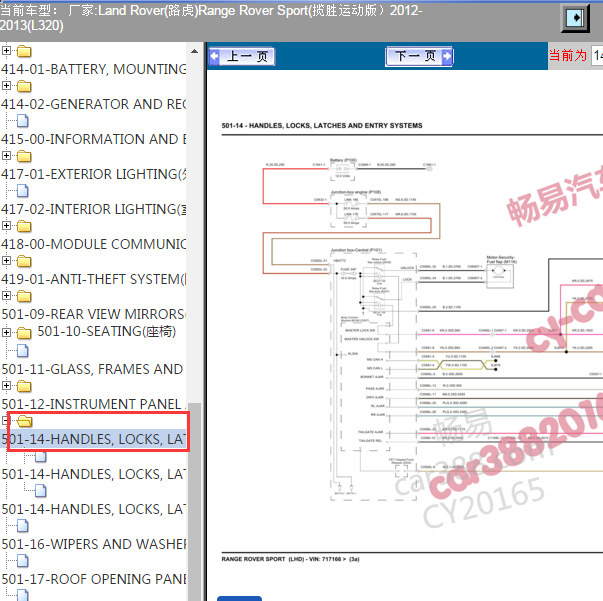603x601 pixels.
Task: Click the 当前车型 vehicle model title text
Action: pyautogui.click(x=211, y=18)
